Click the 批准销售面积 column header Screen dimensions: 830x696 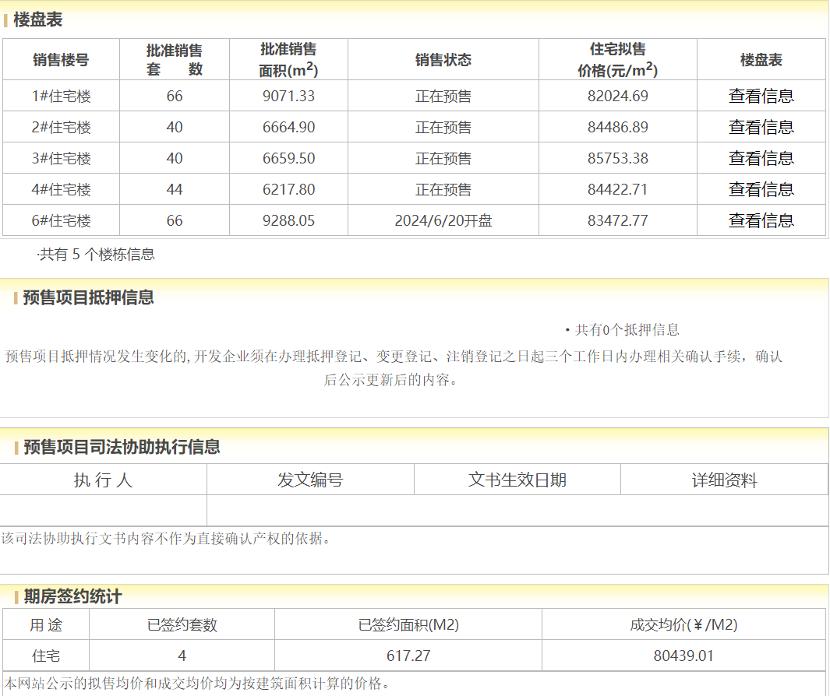coord(288,59)
